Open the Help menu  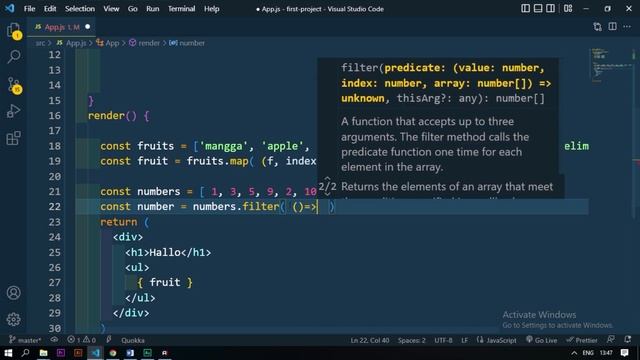(211, 9)
